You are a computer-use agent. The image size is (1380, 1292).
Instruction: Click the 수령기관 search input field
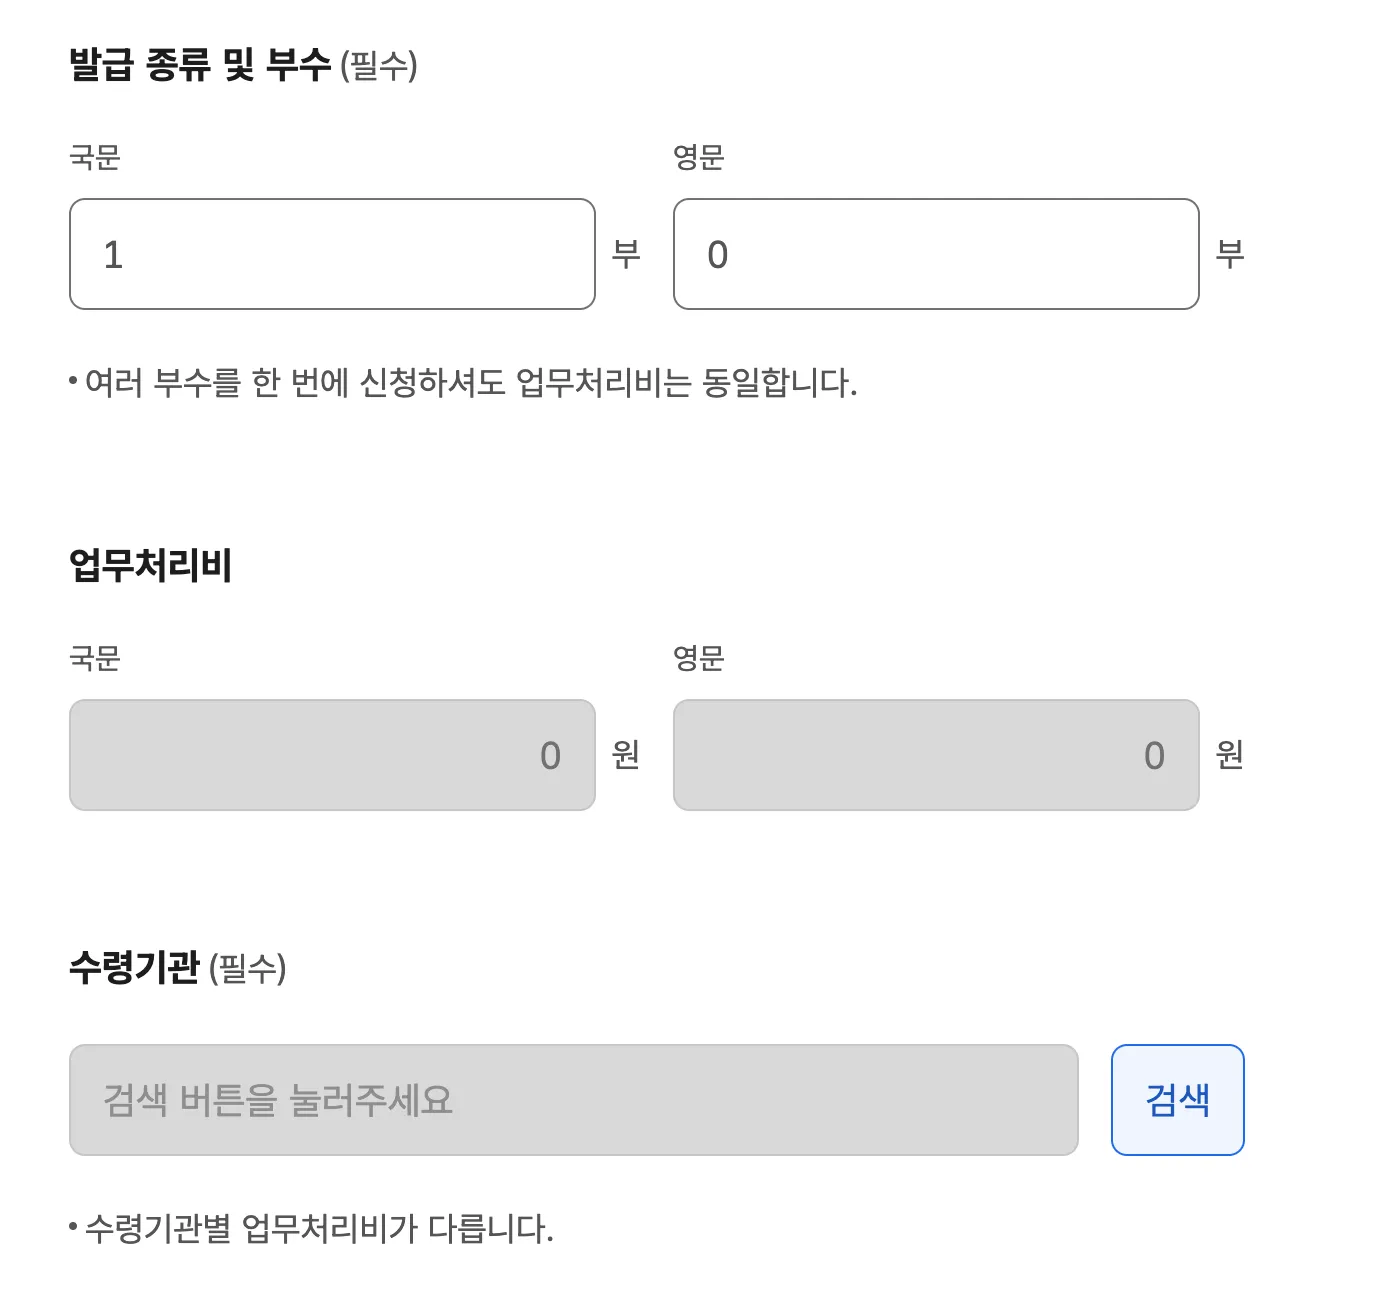pyautogui.click(x=570, y=1098)
